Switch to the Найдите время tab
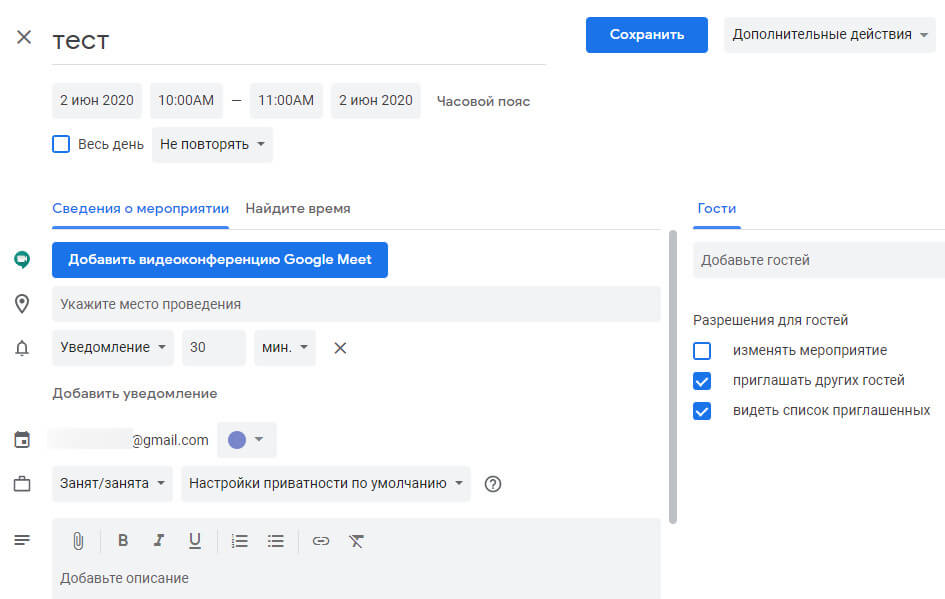The height and width of the screenshot is (599, 945). pos(297,208)
